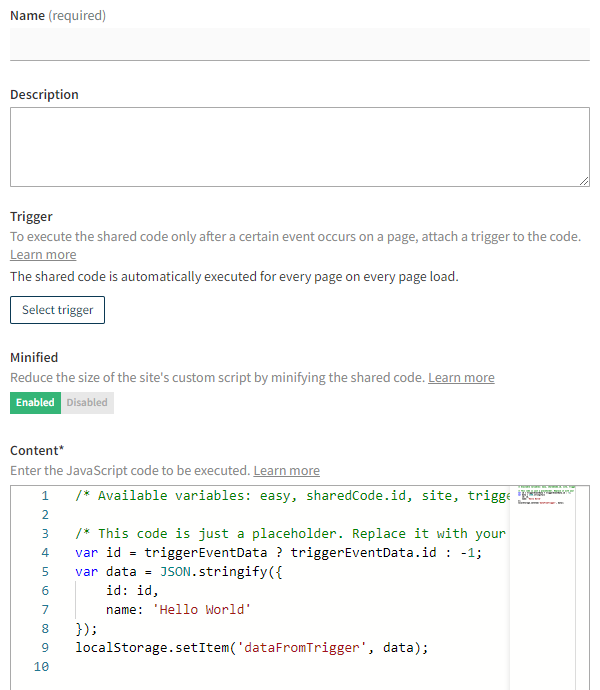This screenshot has width=600, height=690.
Task: Click the 'Hello World' string in the code
Action: click(204, 610)
